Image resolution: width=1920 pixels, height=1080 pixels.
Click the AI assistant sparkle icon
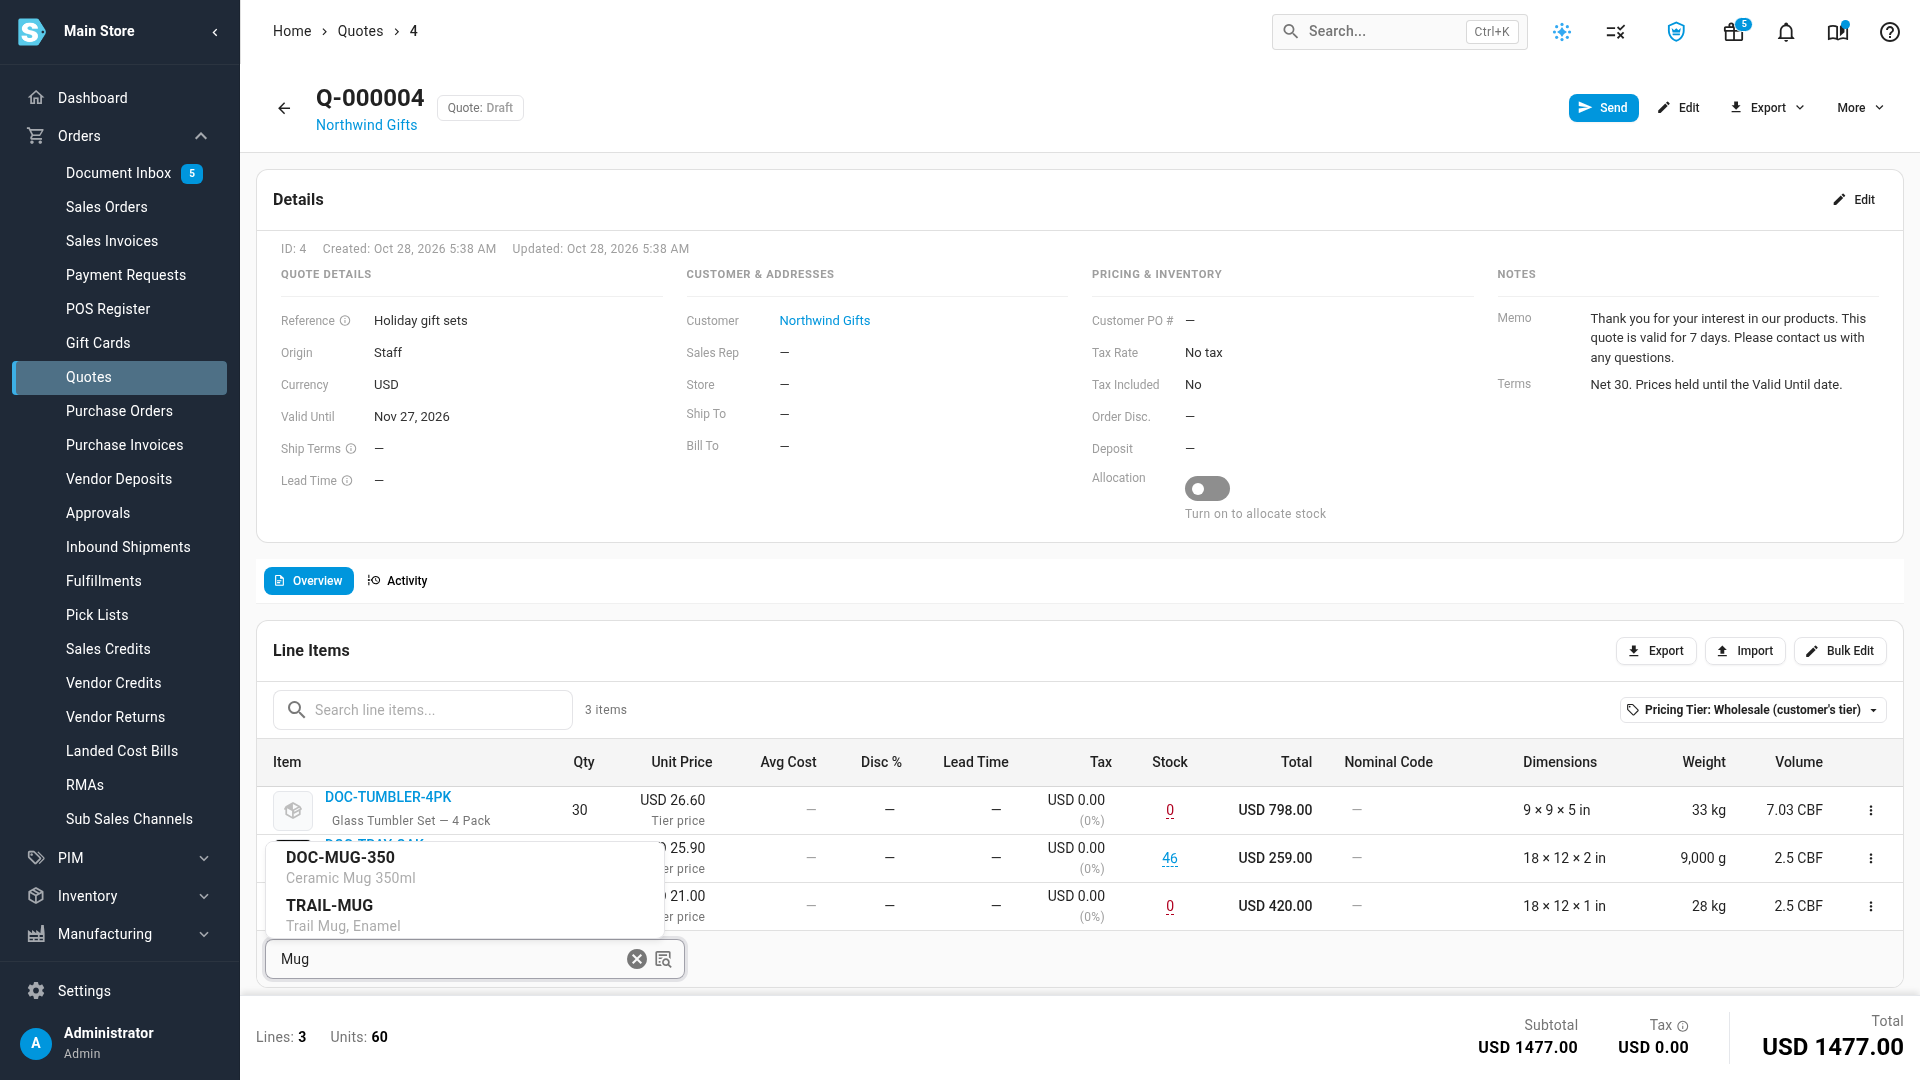click(x=1562, y=32)
